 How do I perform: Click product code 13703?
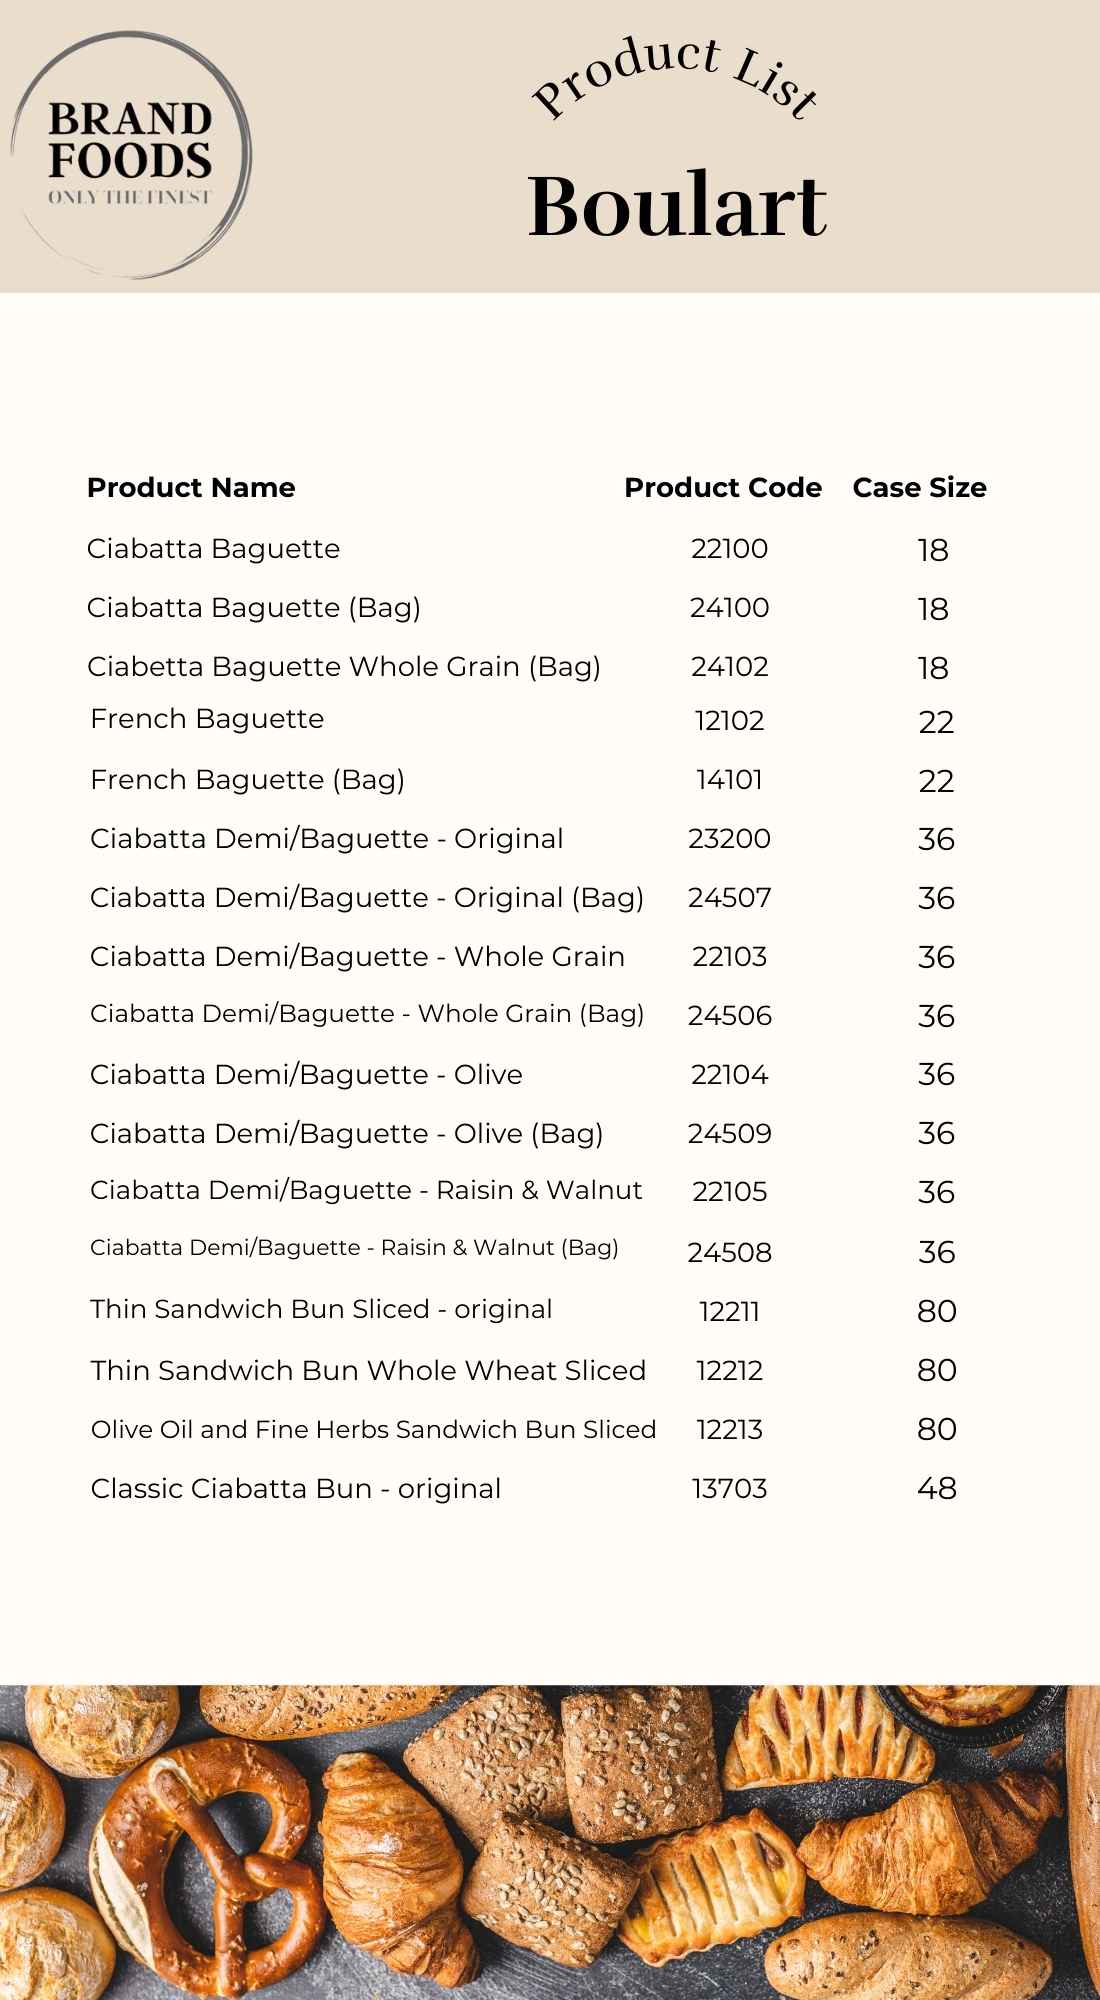(x=729, y=1489)
